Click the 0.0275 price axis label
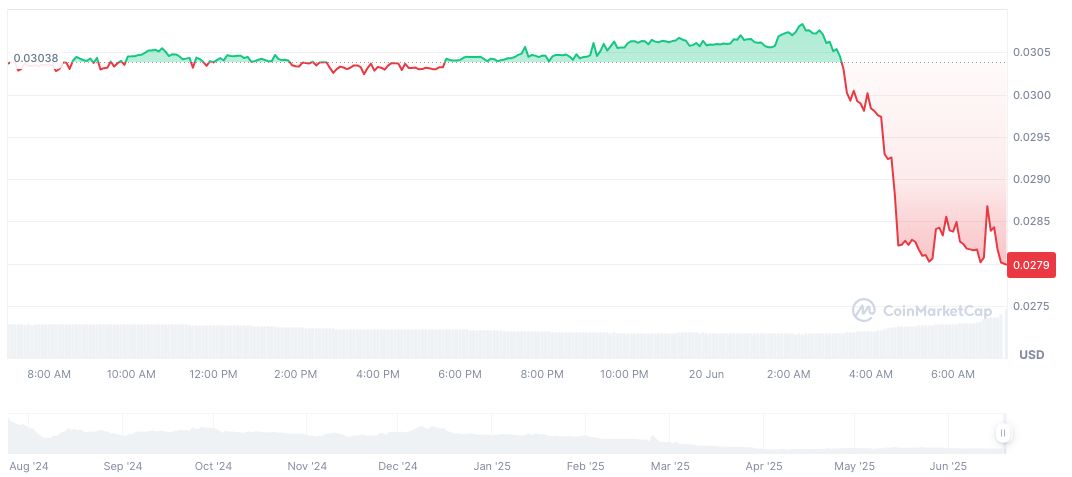Image resolution: width=1072 pixels, height=477 pixels. coord(1029,306)
